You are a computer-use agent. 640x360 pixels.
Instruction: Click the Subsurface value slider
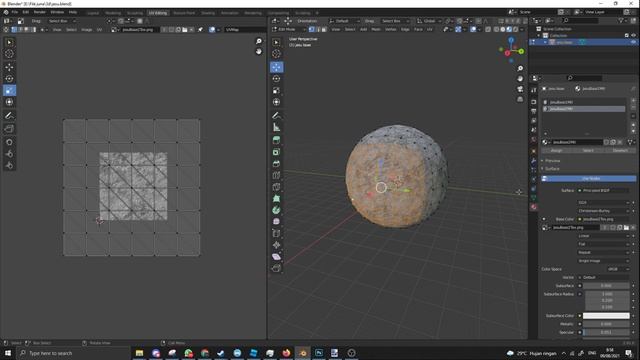click(x=606, y=286)
